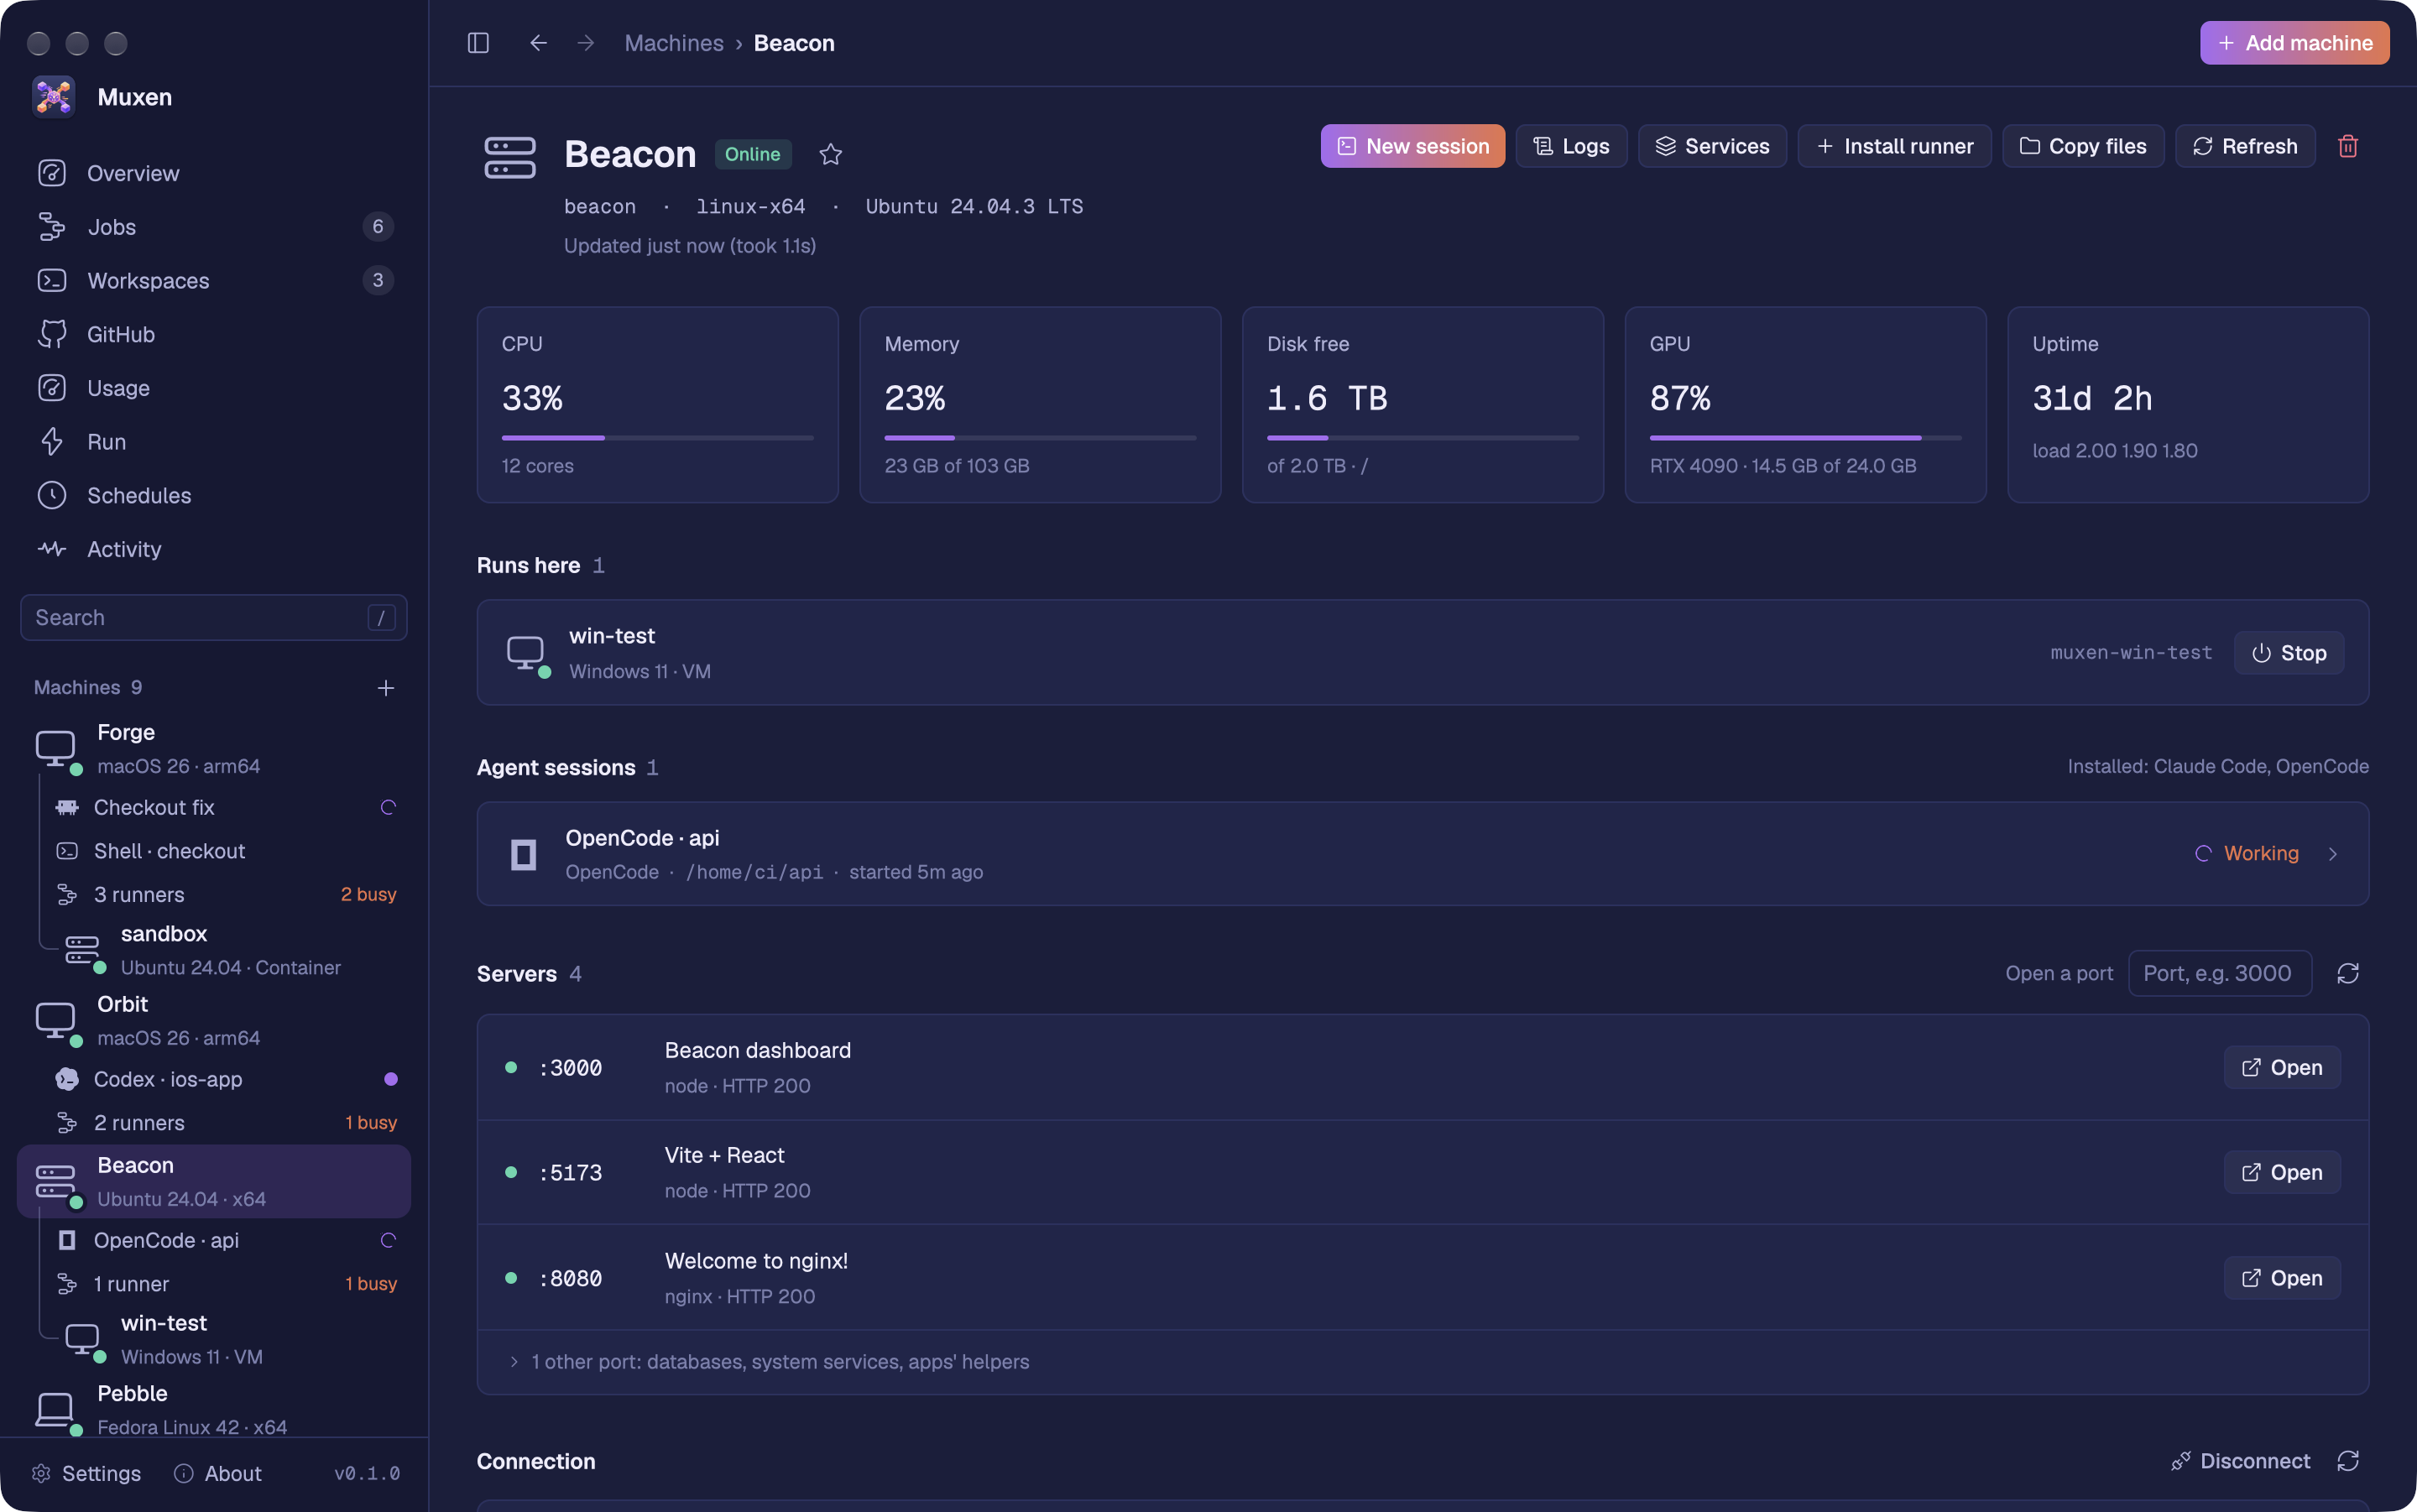
Task: Go back with the left arrow
Action: tap(538, 43)
